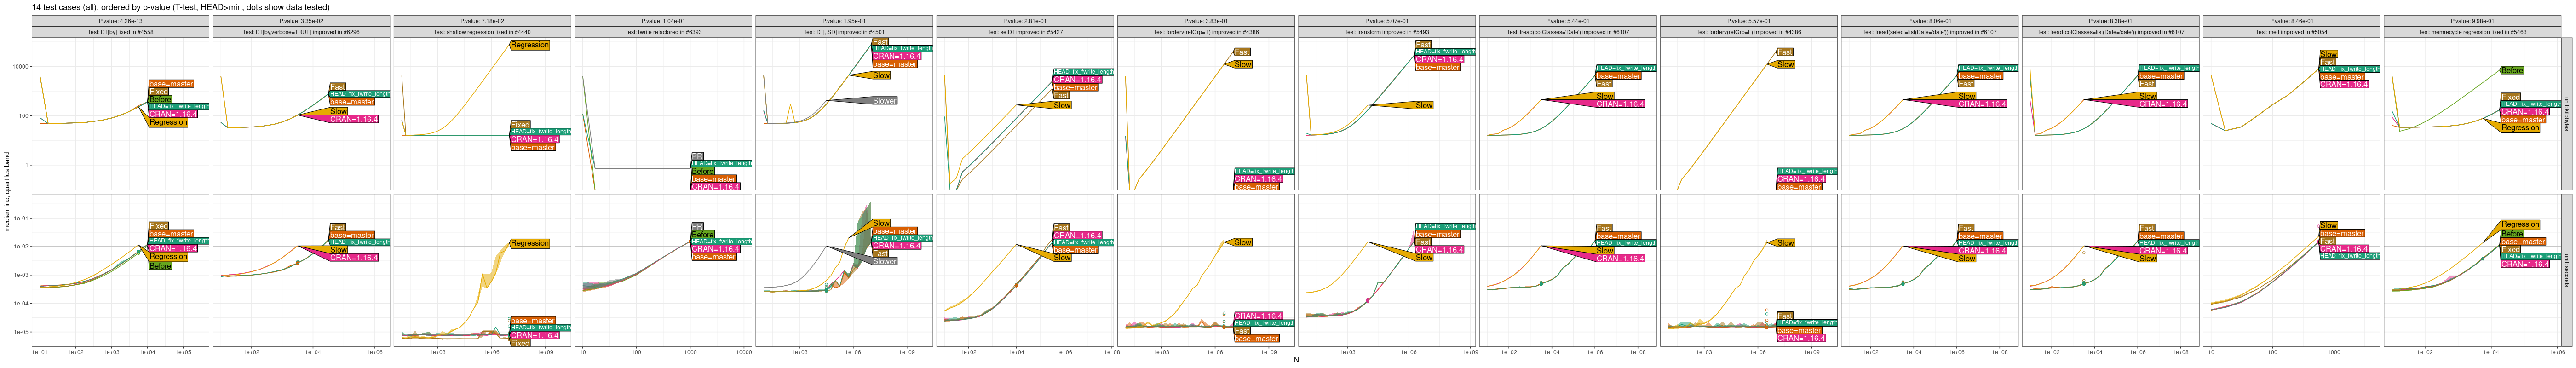Select the 'unit: seconds' row strip
Viewport: 2576px width, 368px height.
pyautogui.click(x=2566, y=270)
